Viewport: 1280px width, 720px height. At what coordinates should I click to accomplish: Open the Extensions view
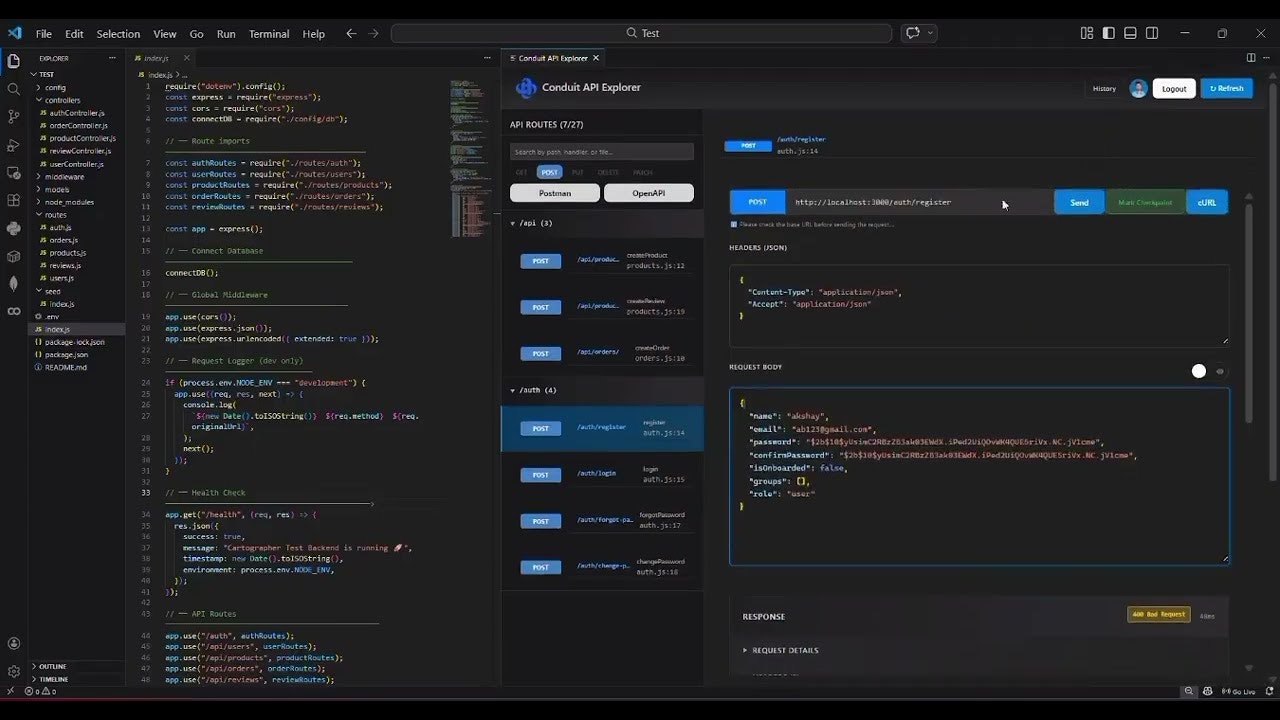(x=14, y=200)
